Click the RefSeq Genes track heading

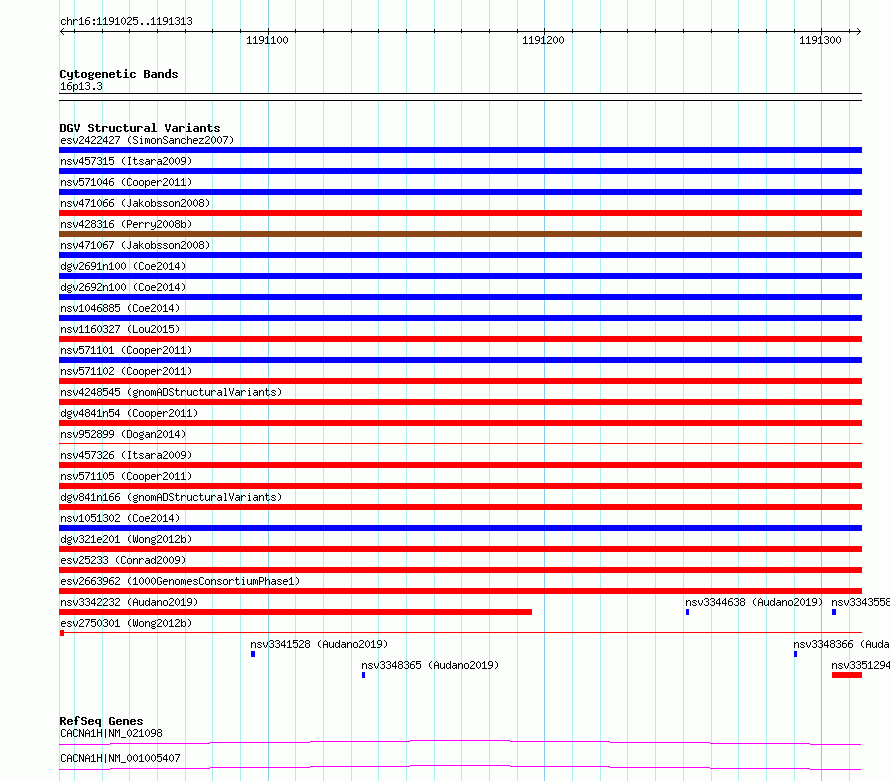(101, 721)
